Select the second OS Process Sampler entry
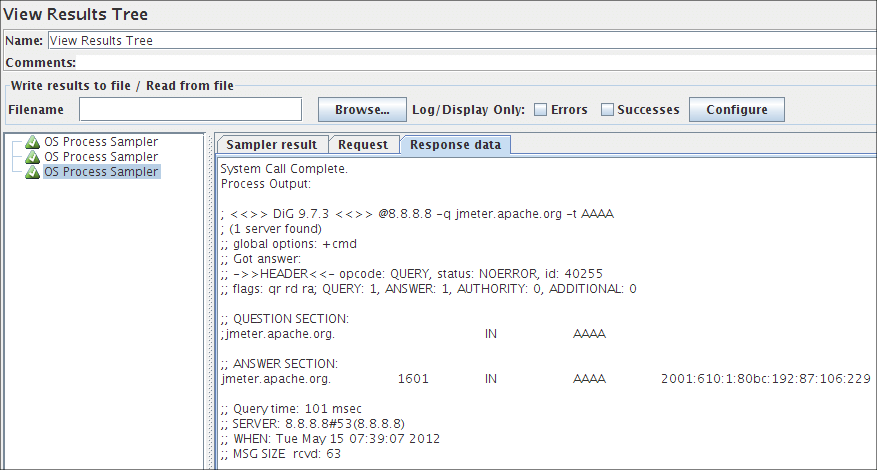The height and width of the screenshot is (470, 877). click(x=100, y=157)
